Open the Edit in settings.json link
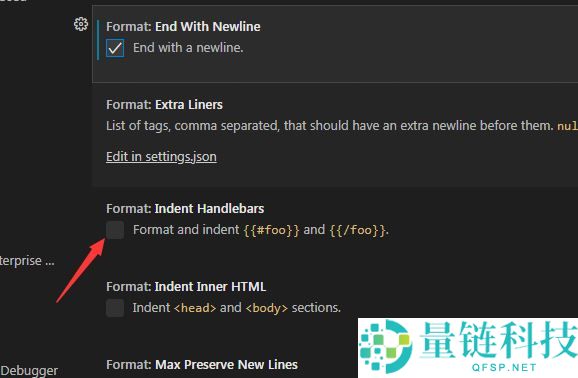The width and height of the screenshot is (578, 378). [x=161, y=157]
